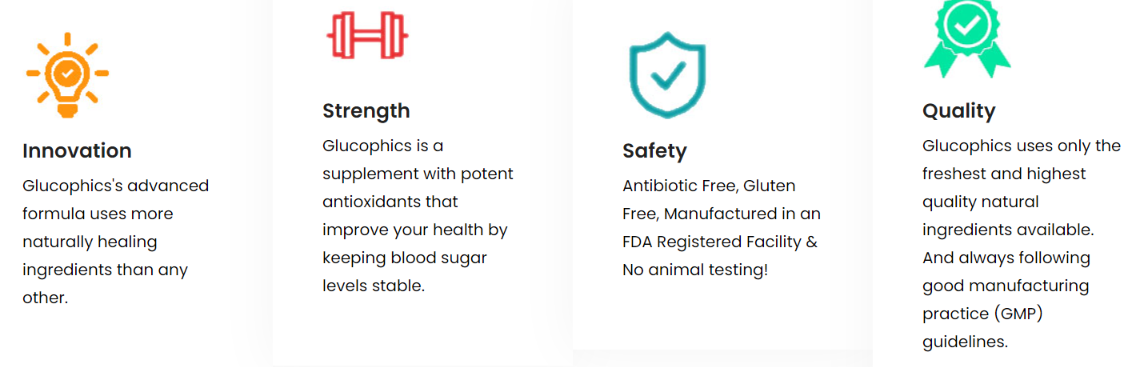The height and width of the screenshot is (367, 1136).
Task: Click the teal shield checkmark Safety icon
Action: (667, 76)
